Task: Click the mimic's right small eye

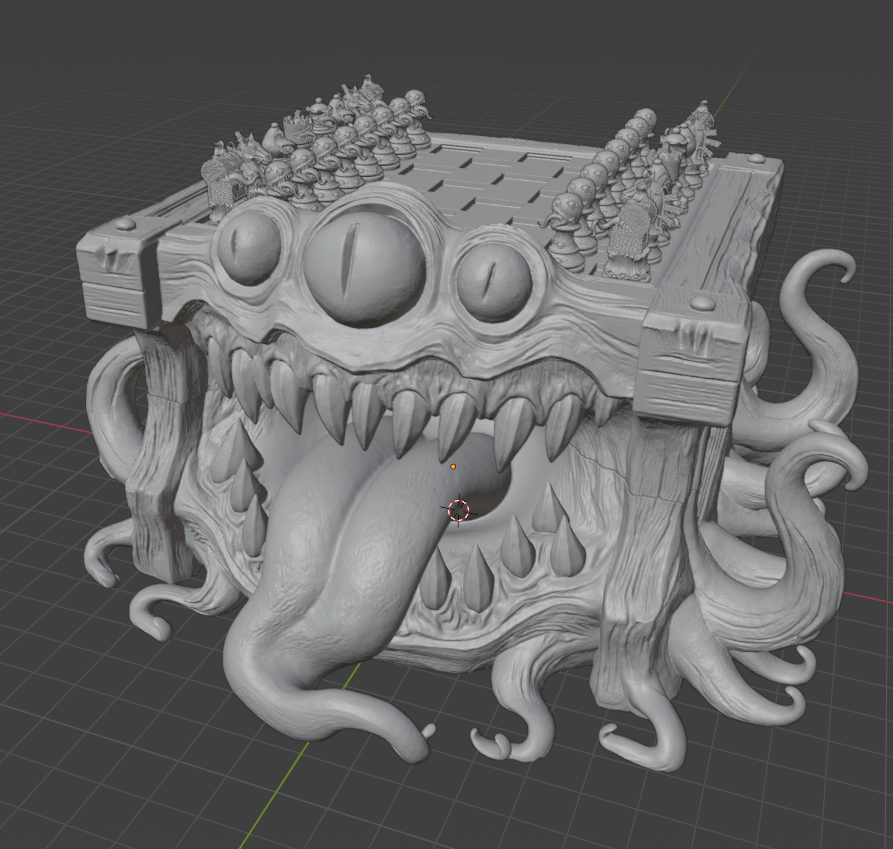Action: (493, 283)
